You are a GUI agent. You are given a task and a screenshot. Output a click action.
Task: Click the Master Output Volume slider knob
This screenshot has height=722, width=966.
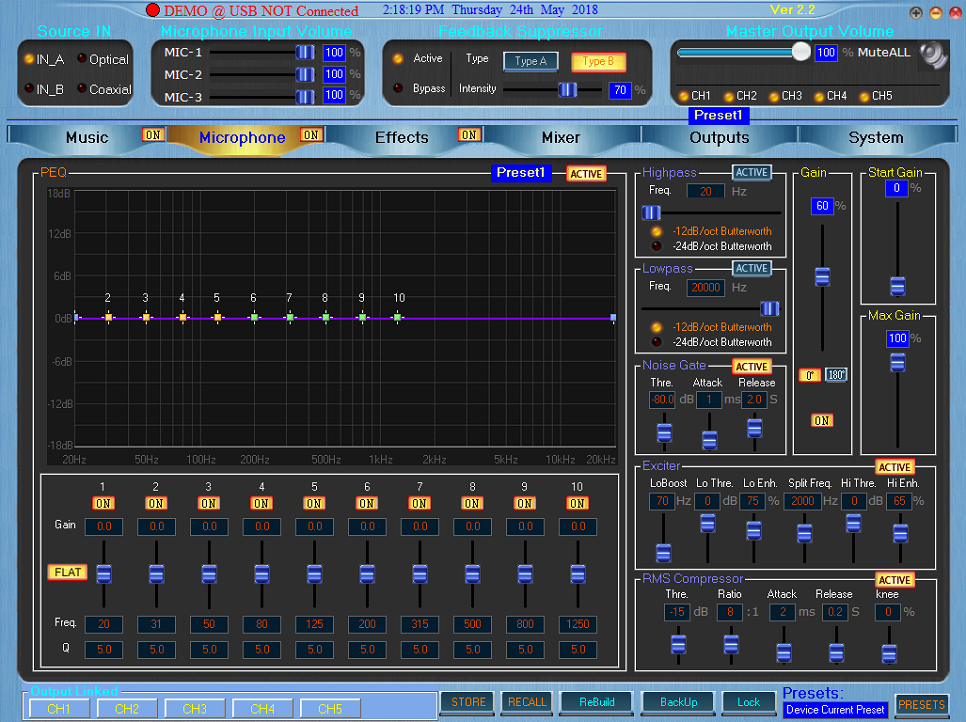pos(801,52)
